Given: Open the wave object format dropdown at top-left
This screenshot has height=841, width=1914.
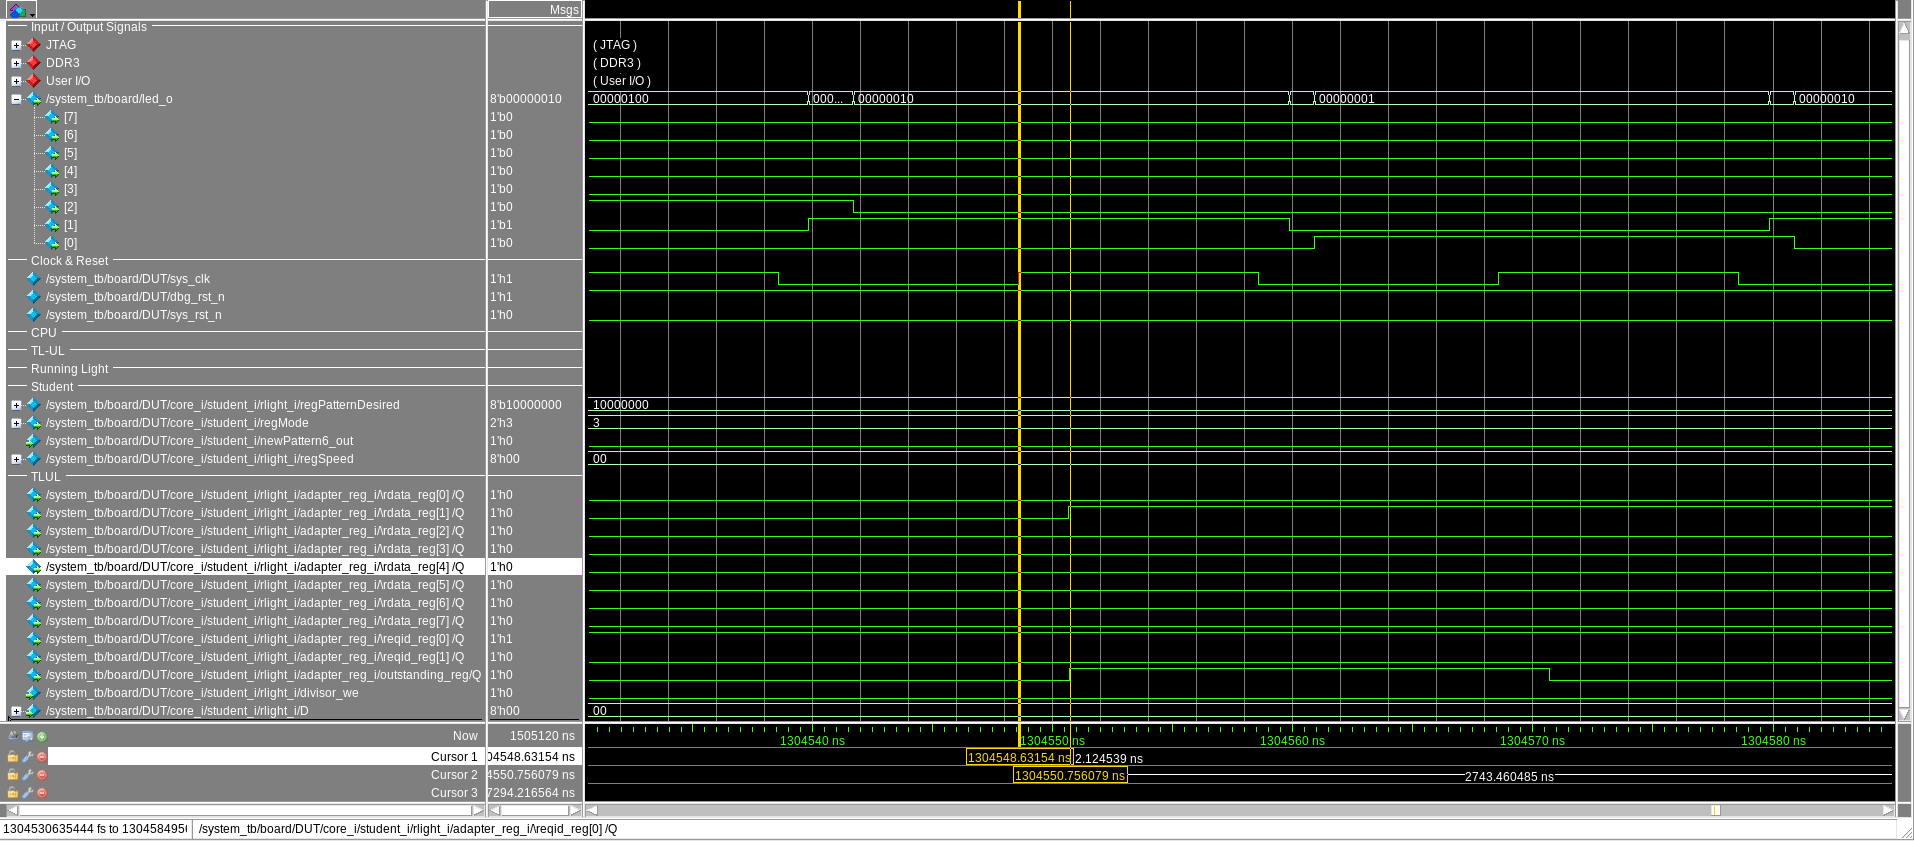Looking at the screenshot, I should (x=20, y=10).
